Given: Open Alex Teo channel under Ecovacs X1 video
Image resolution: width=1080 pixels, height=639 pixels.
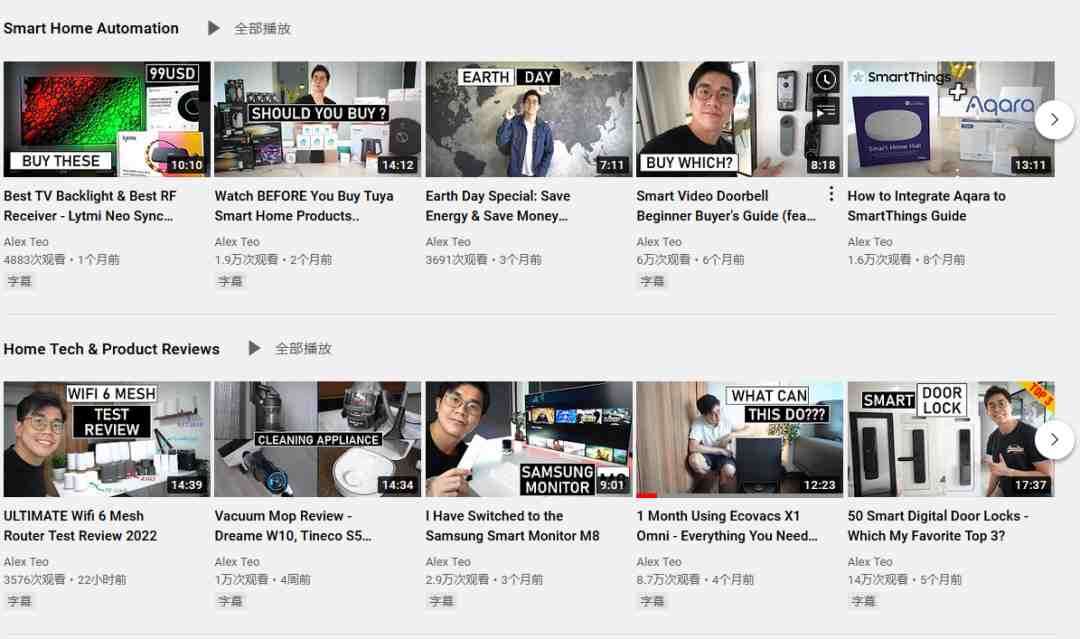Looking at the screenshot, I should pos(659,562).
